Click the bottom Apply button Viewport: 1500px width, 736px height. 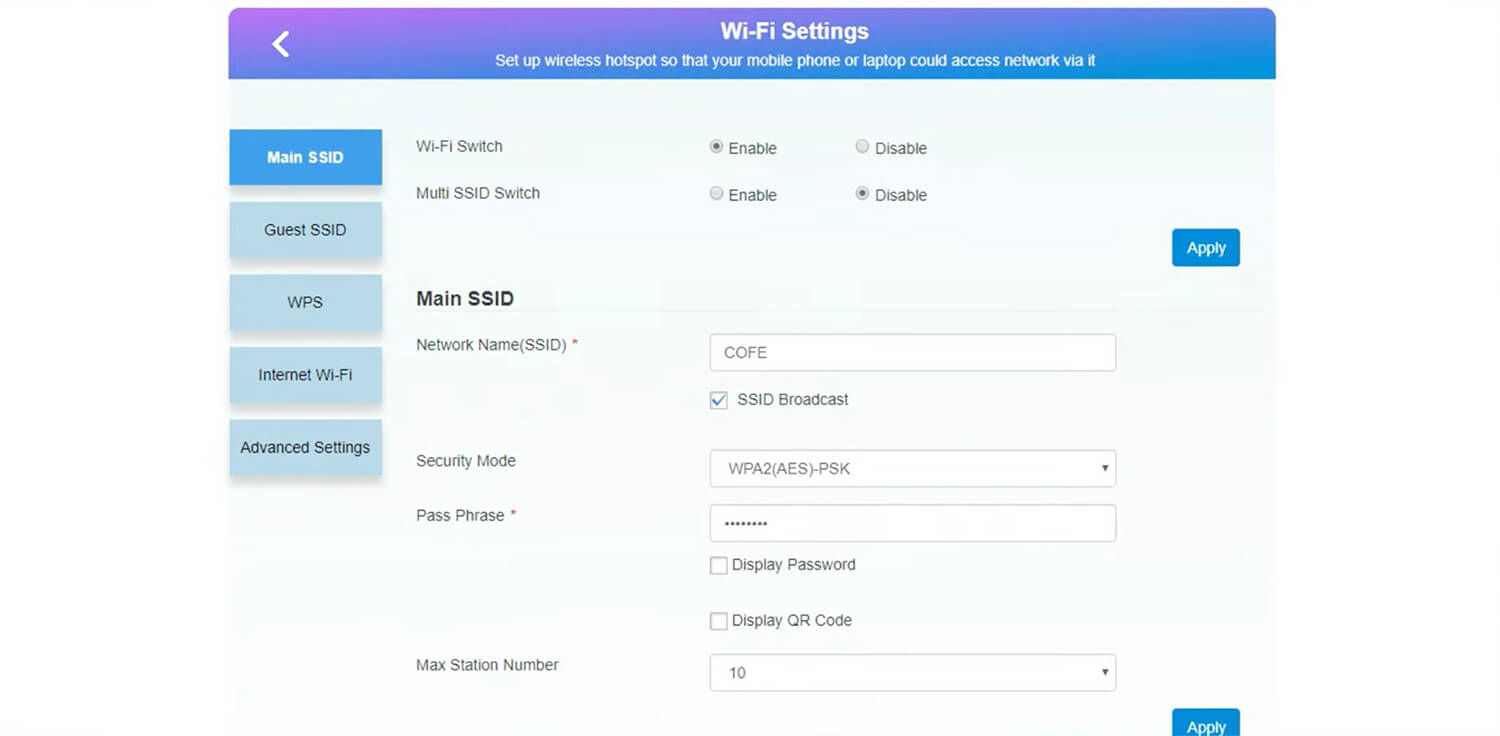[x=1205, y=725]
